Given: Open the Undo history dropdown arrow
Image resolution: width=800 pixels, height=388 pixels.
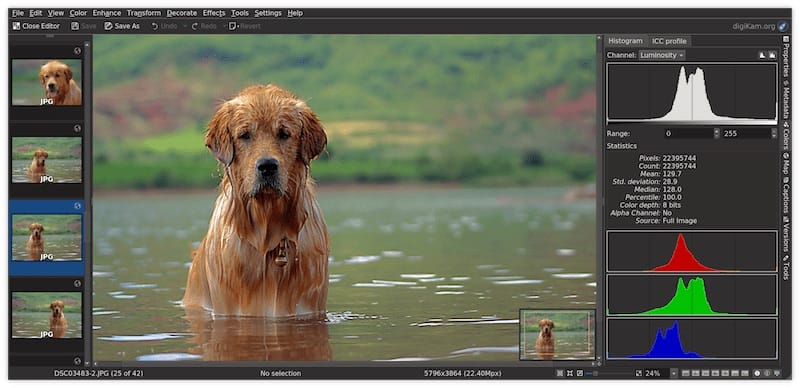Looking at the screenshot, I should 185,26.
